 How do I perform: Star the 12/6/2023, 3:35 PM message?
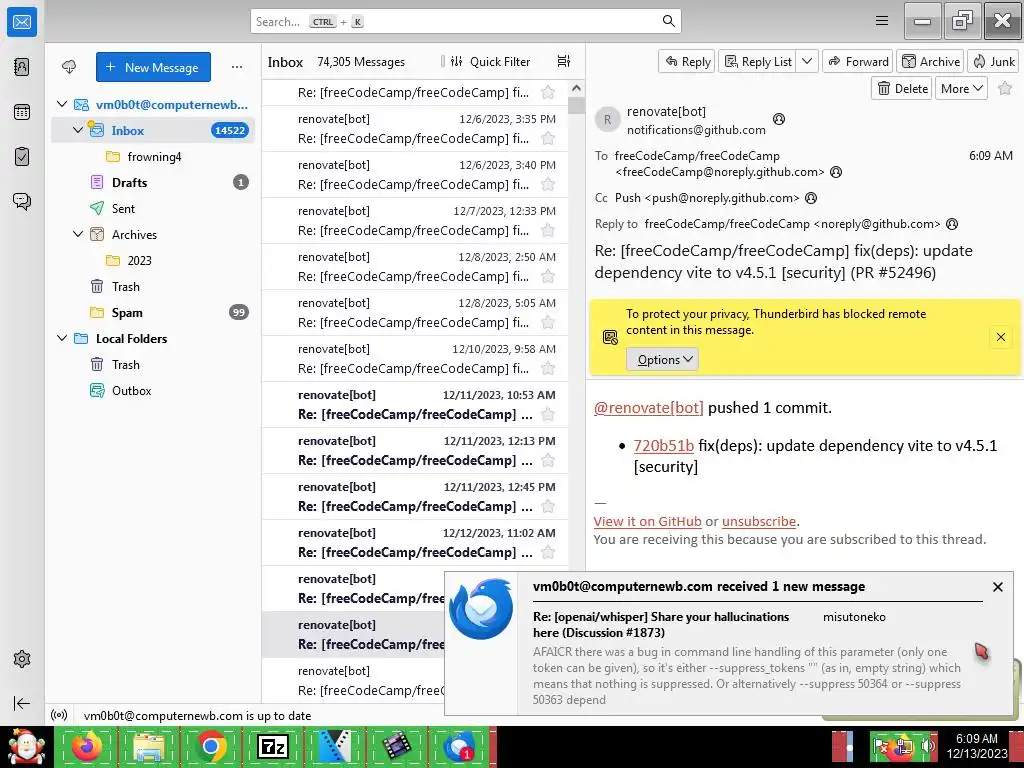[x=548, y=138]
